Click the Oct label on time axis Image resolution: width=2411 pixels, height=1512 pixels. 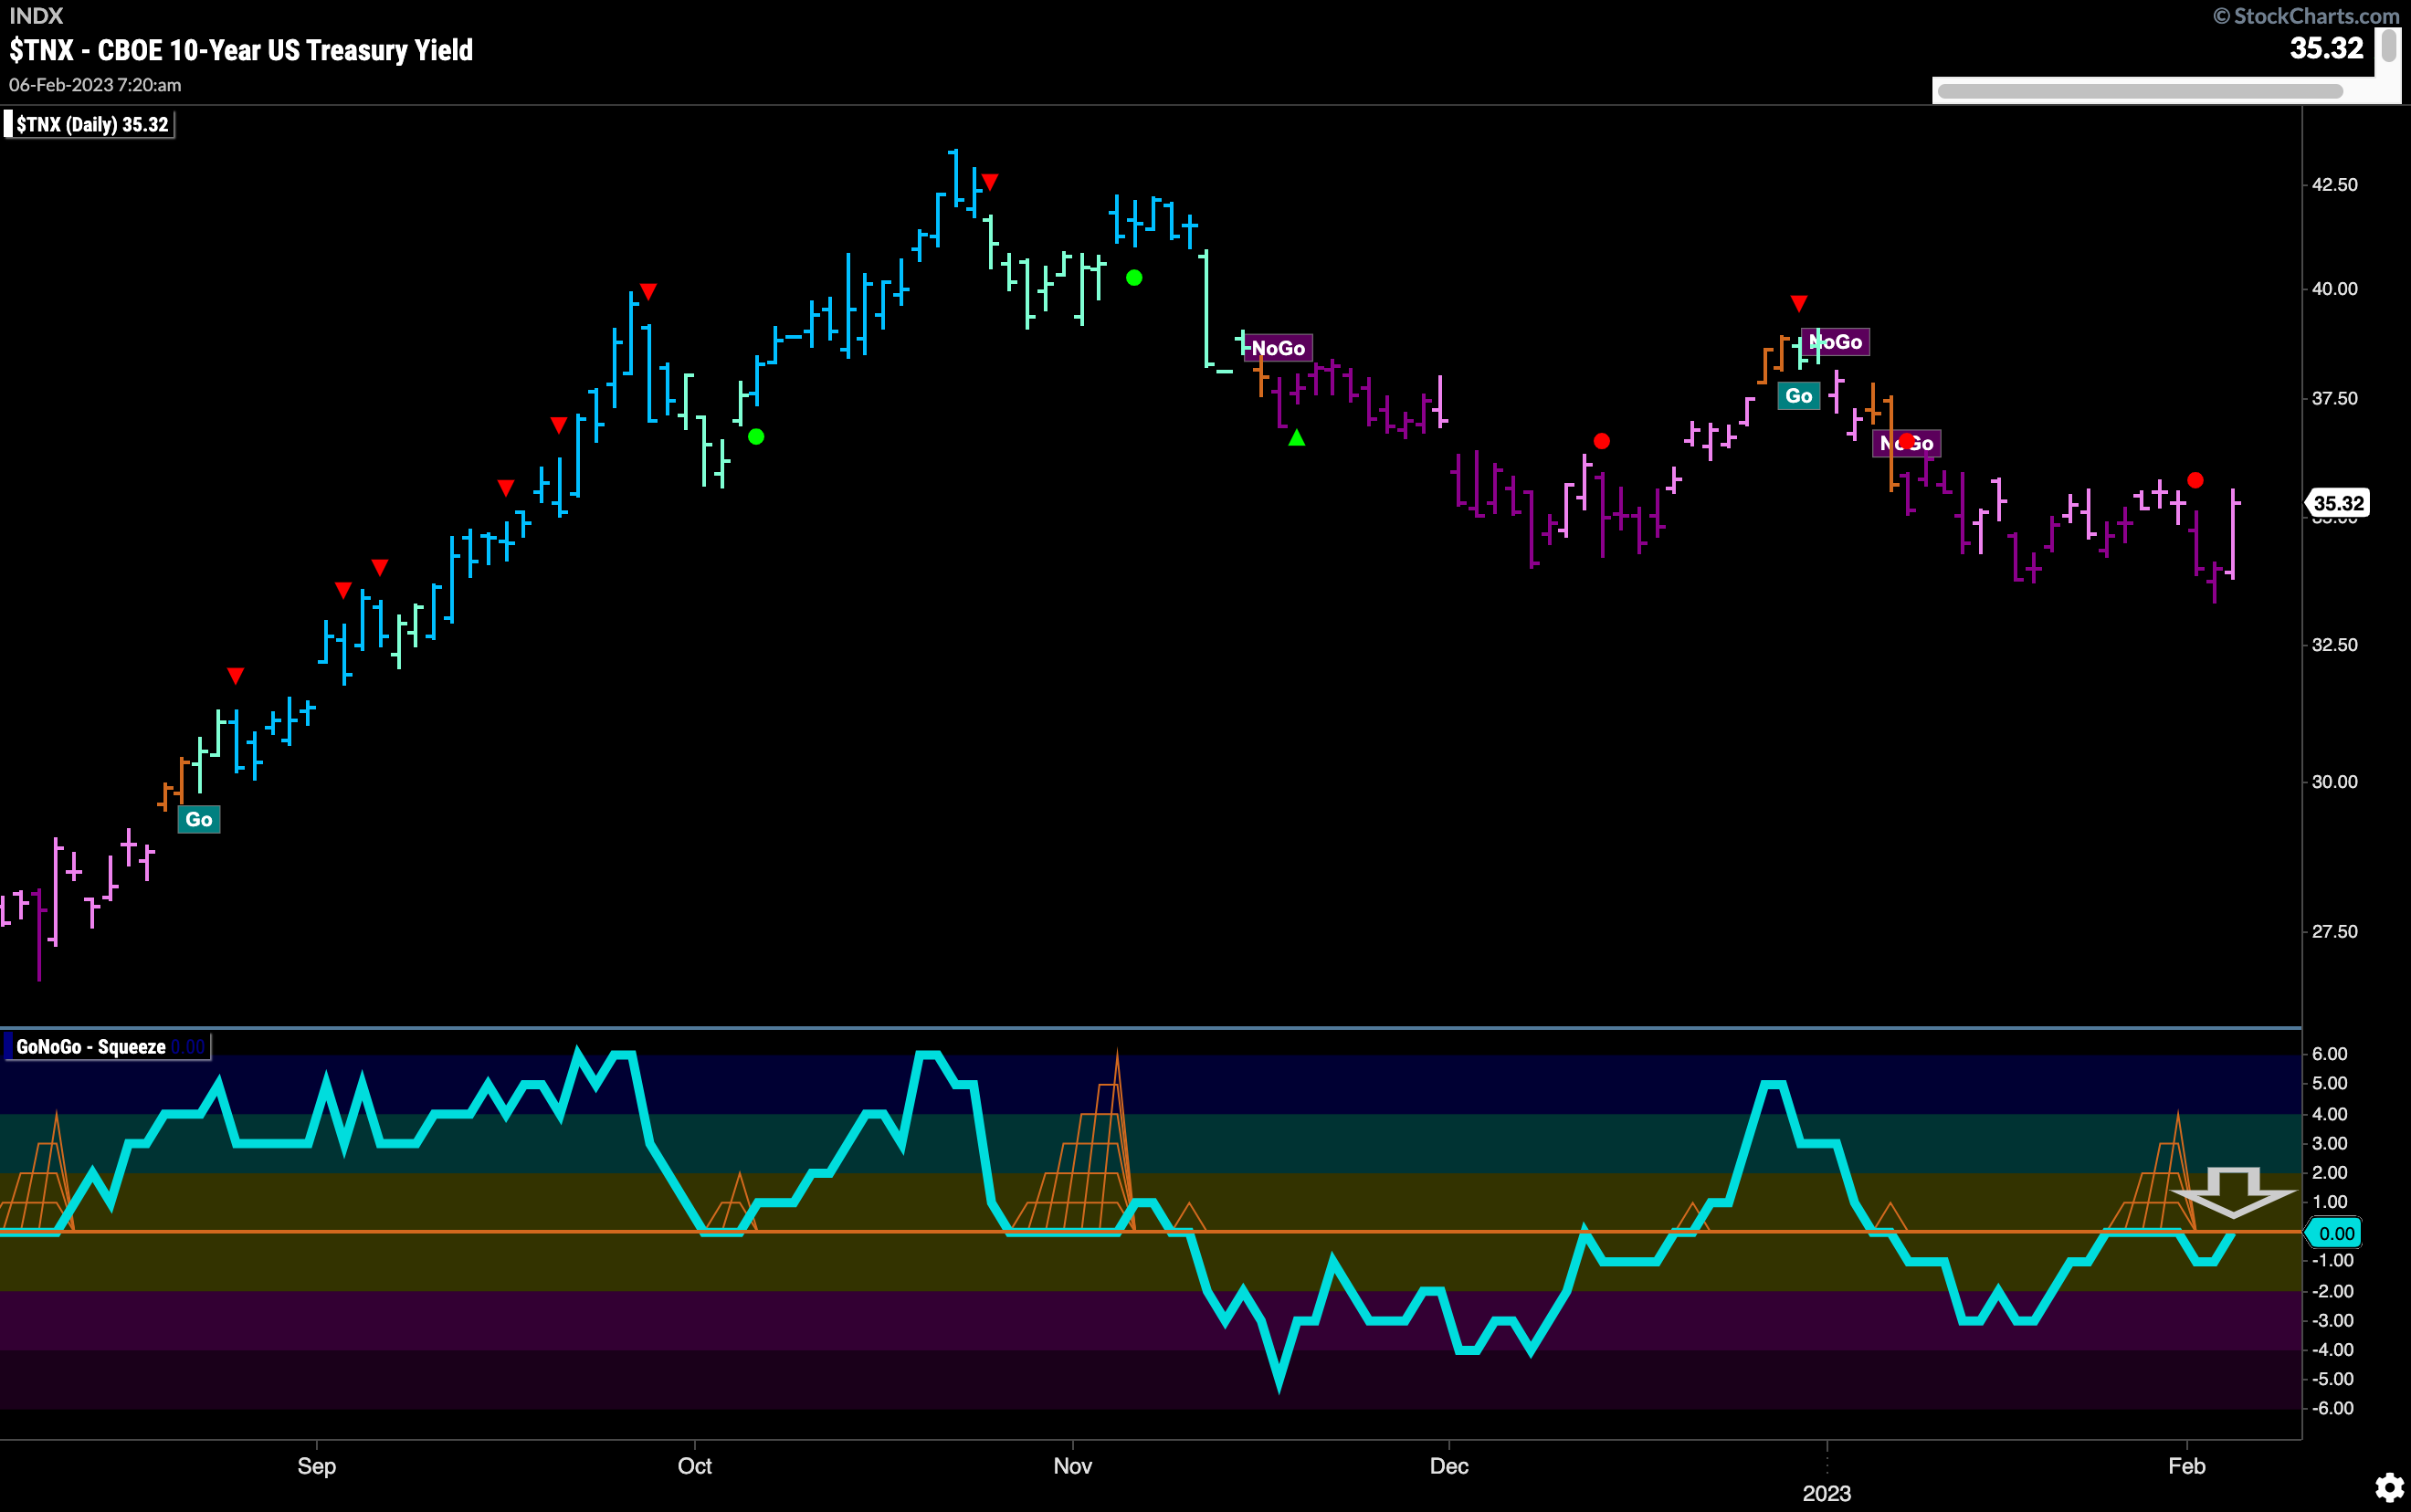point(695,1466)
